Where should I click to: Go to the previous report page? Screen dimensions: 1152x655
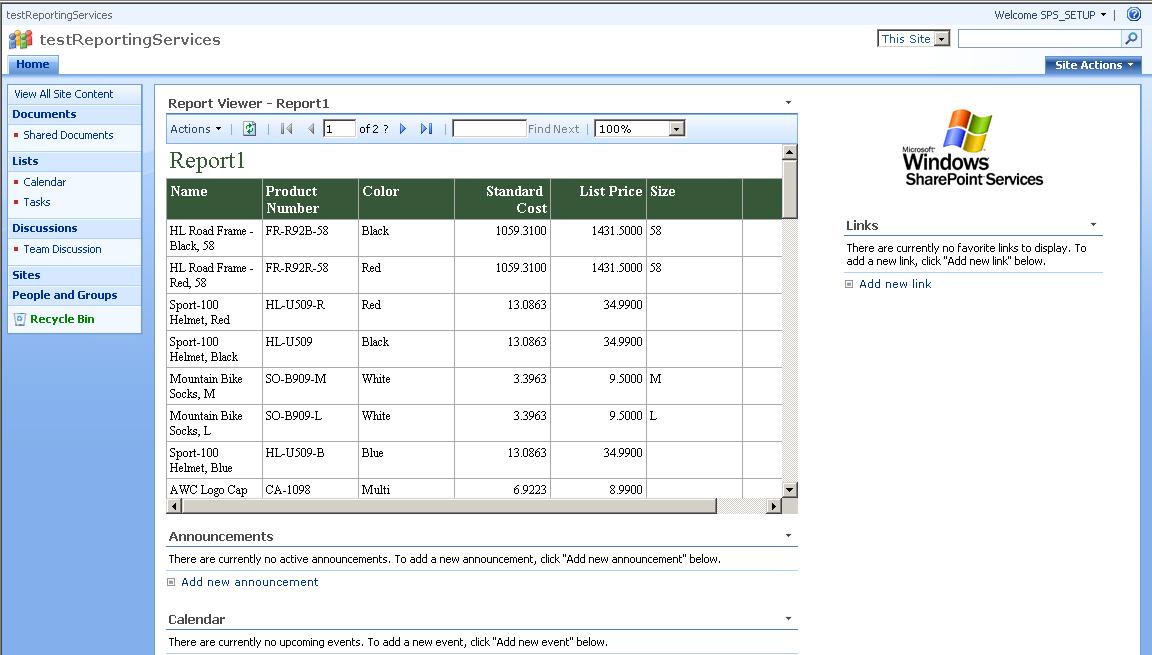(x=311, y=129)
